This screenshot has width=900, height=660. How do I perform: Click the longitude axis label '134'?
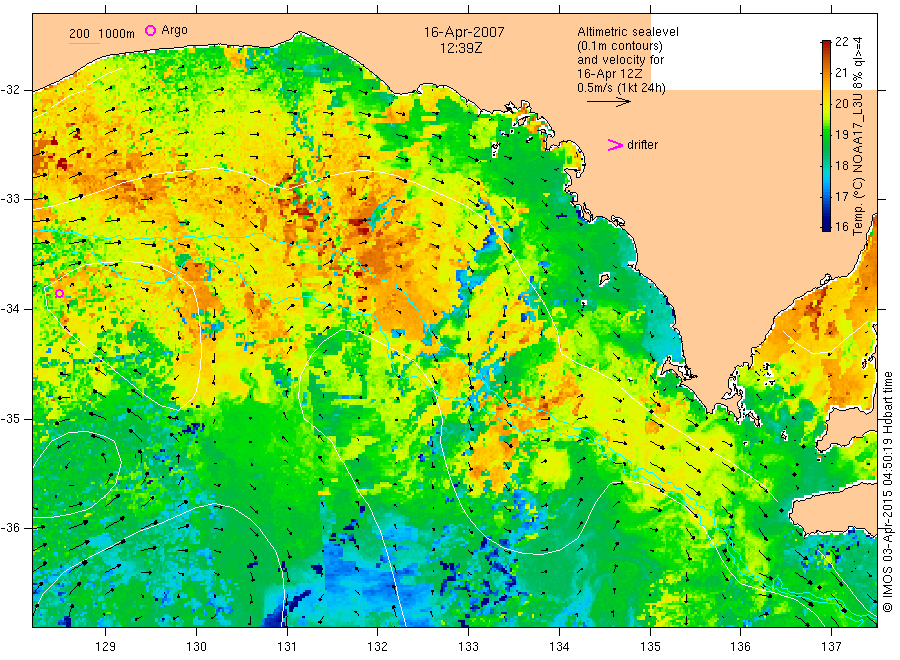pos(559,647)
